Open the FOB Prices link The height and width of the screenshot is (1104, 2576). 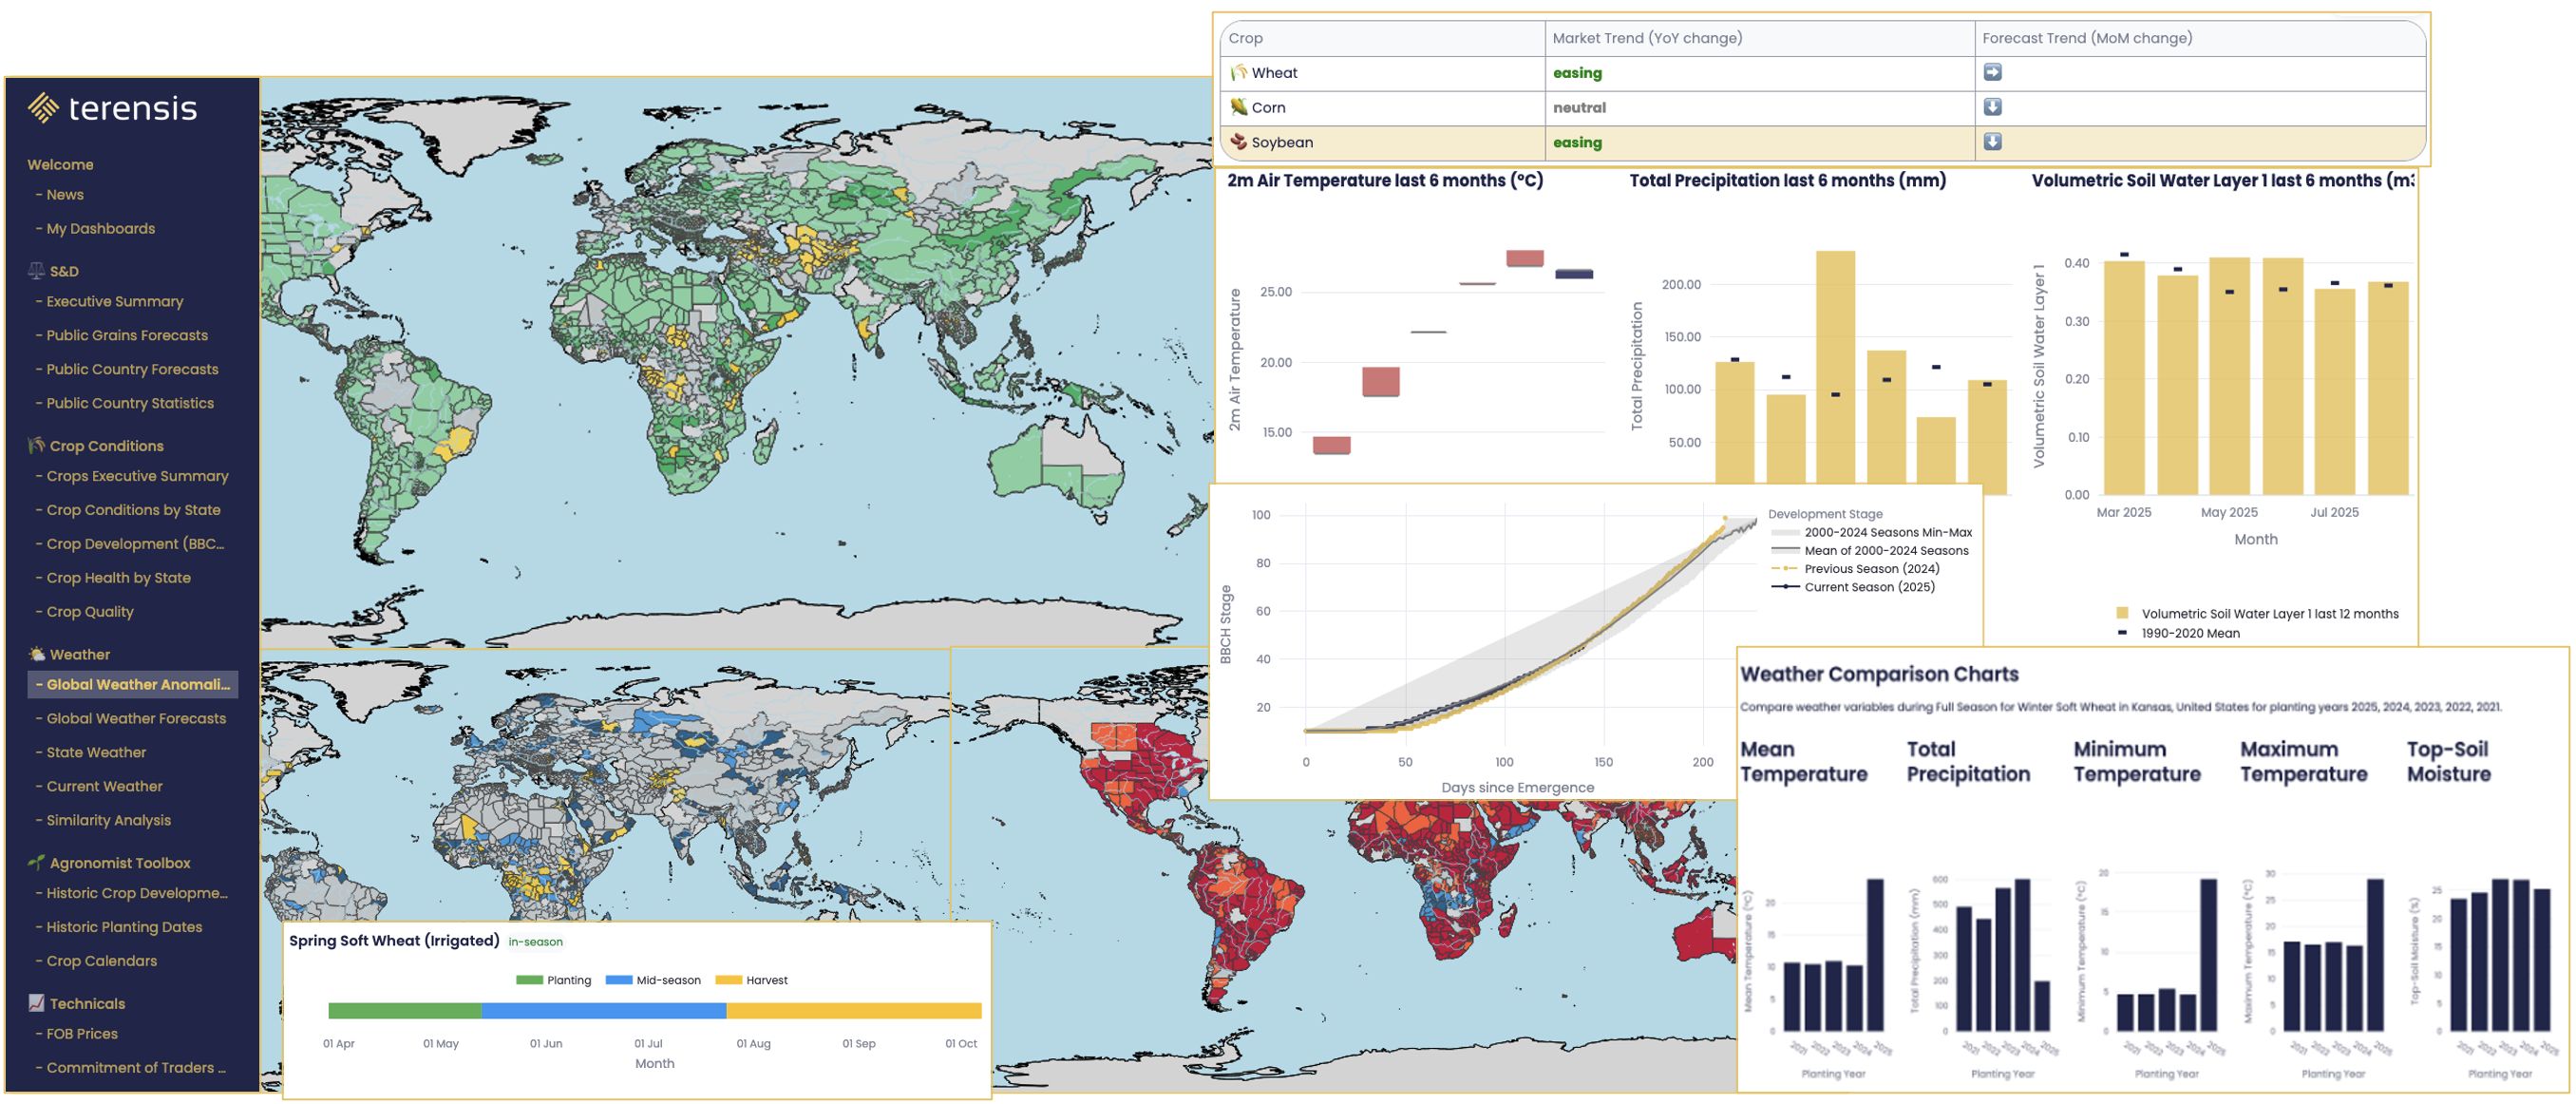[82, 1033]
